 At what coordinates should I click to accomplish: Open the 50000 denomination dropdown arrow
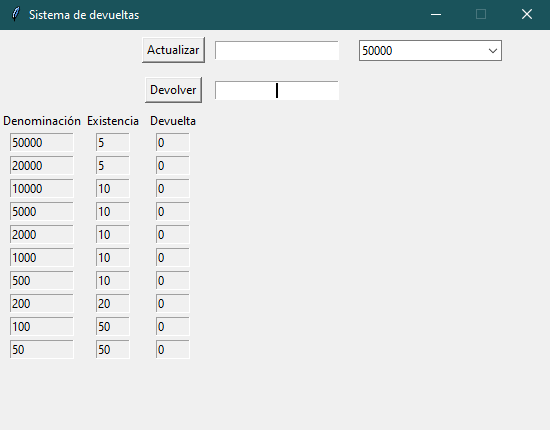pos(492,51)
